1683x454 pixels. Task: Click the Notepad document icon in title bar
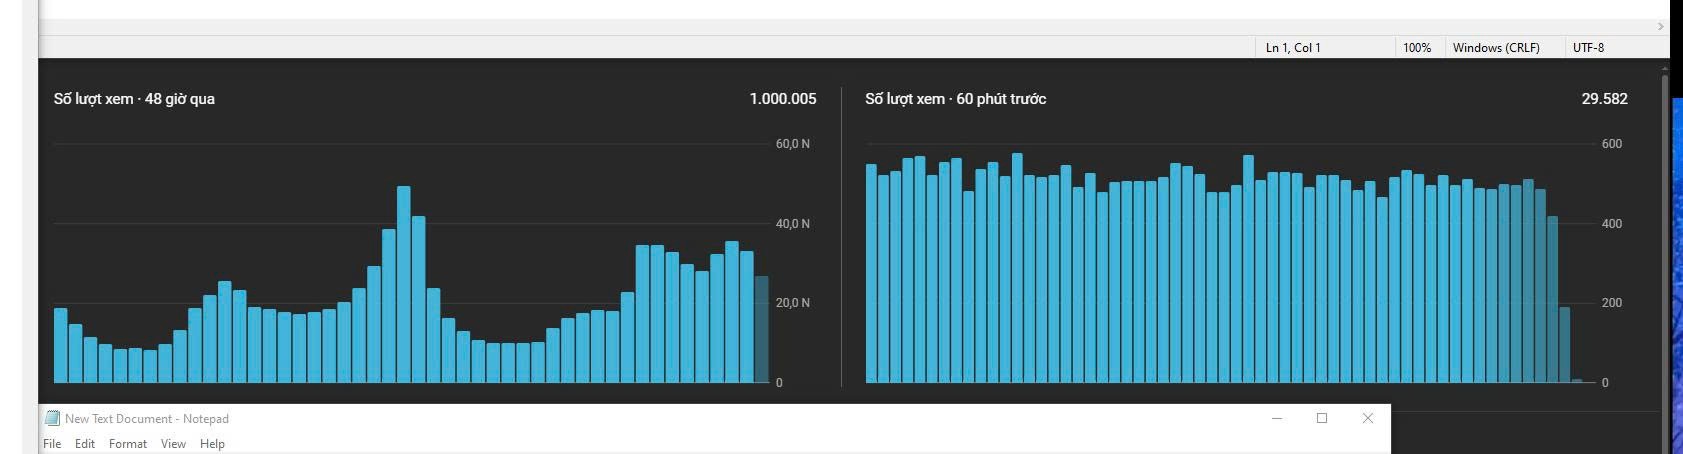[53, 419]
